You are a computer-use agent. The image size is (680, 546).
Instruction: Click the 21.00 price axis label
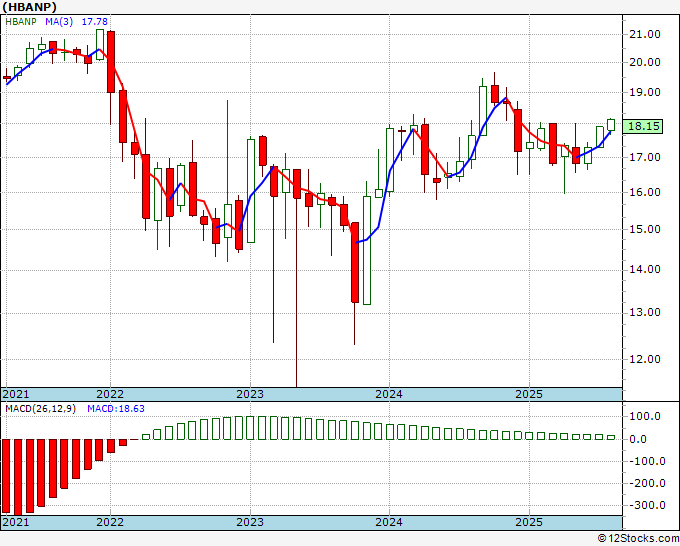point(644,34)
